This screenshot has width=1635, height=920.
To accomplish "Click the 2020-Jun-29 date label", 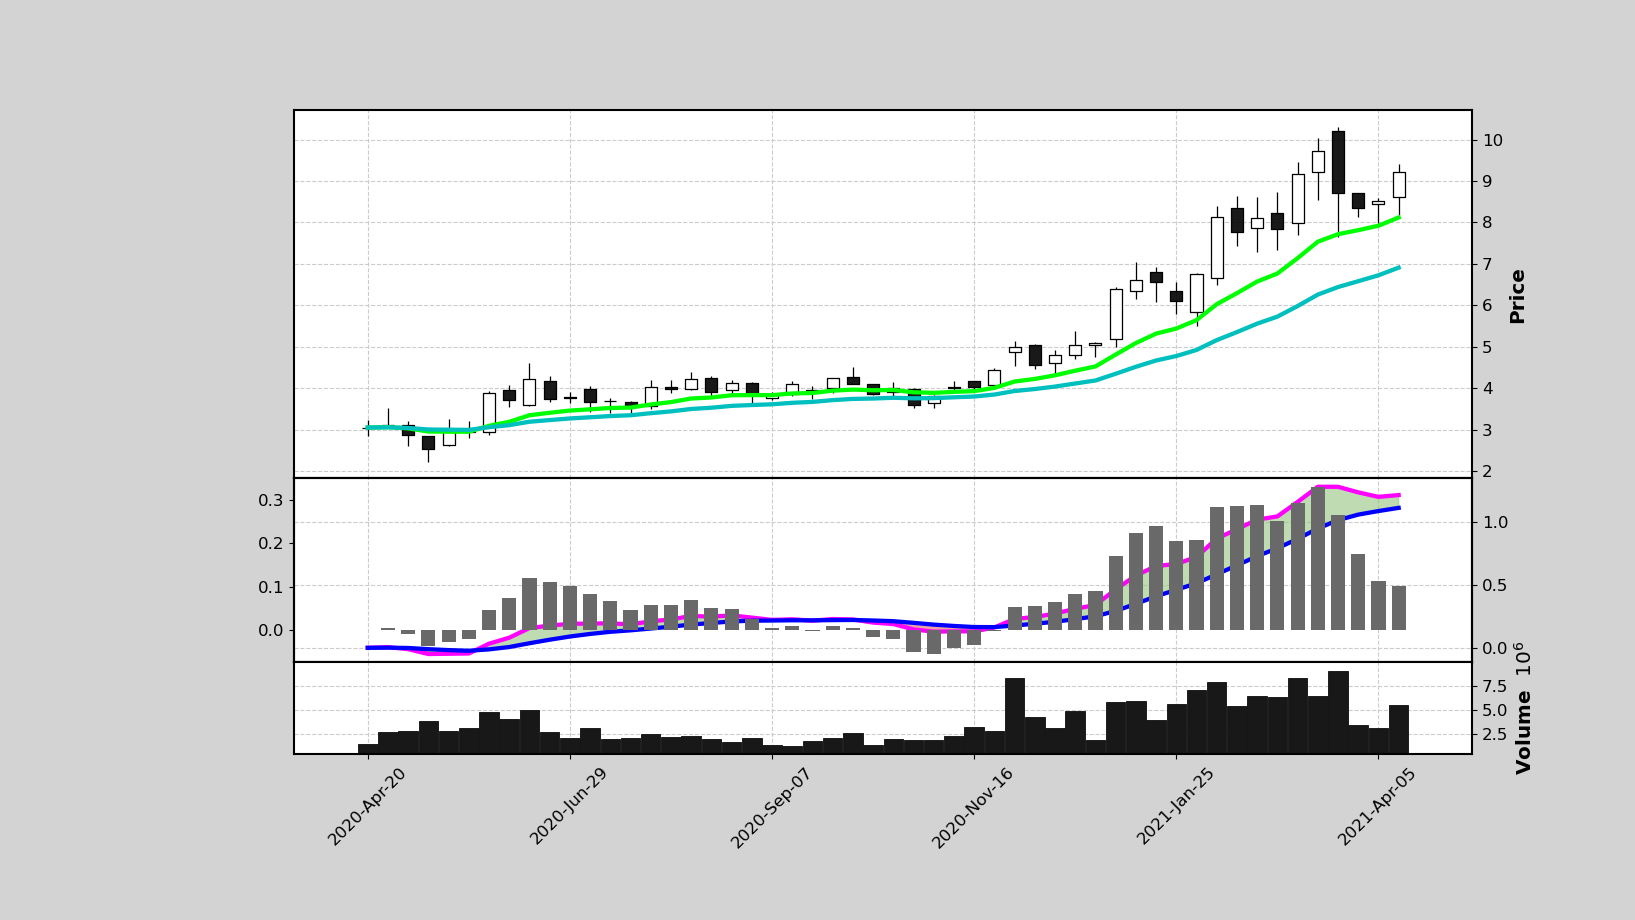I will pos(569,806).
